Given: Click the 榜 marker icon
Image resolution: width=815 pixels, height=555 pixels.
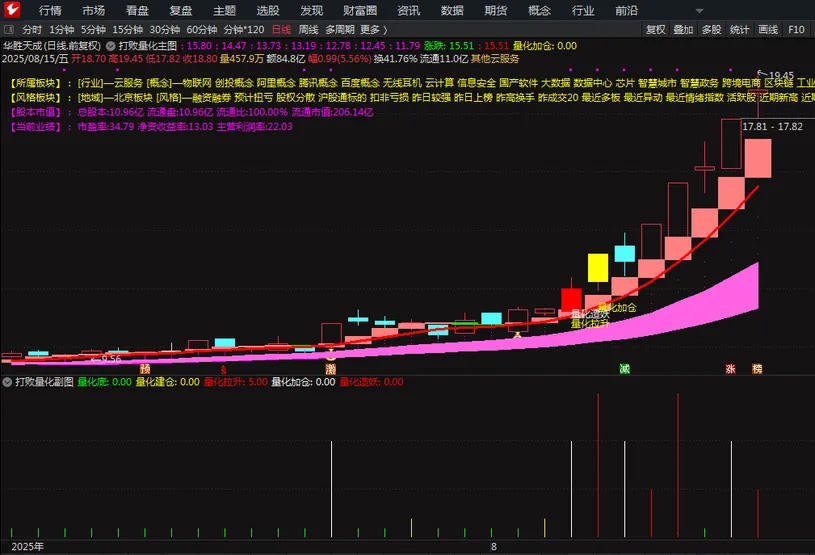Looking at the screenshot, I should [x=757, y=369].
